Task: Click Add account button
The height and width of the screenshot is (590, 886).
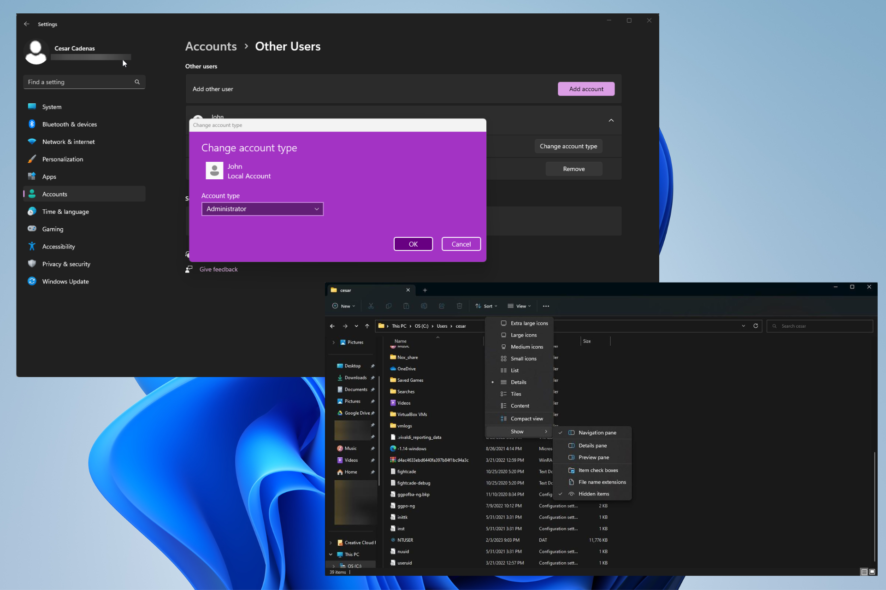Action: pyautogui.click(x=586, y=89)
